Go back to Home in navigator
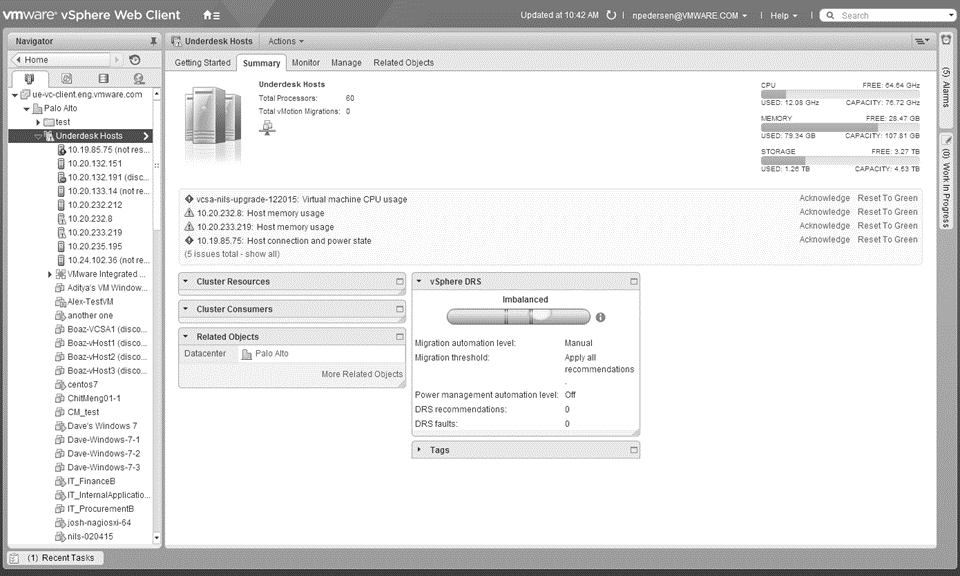Image resolution: width=960 pixels, height=576 pixels. tap(60, 59)
